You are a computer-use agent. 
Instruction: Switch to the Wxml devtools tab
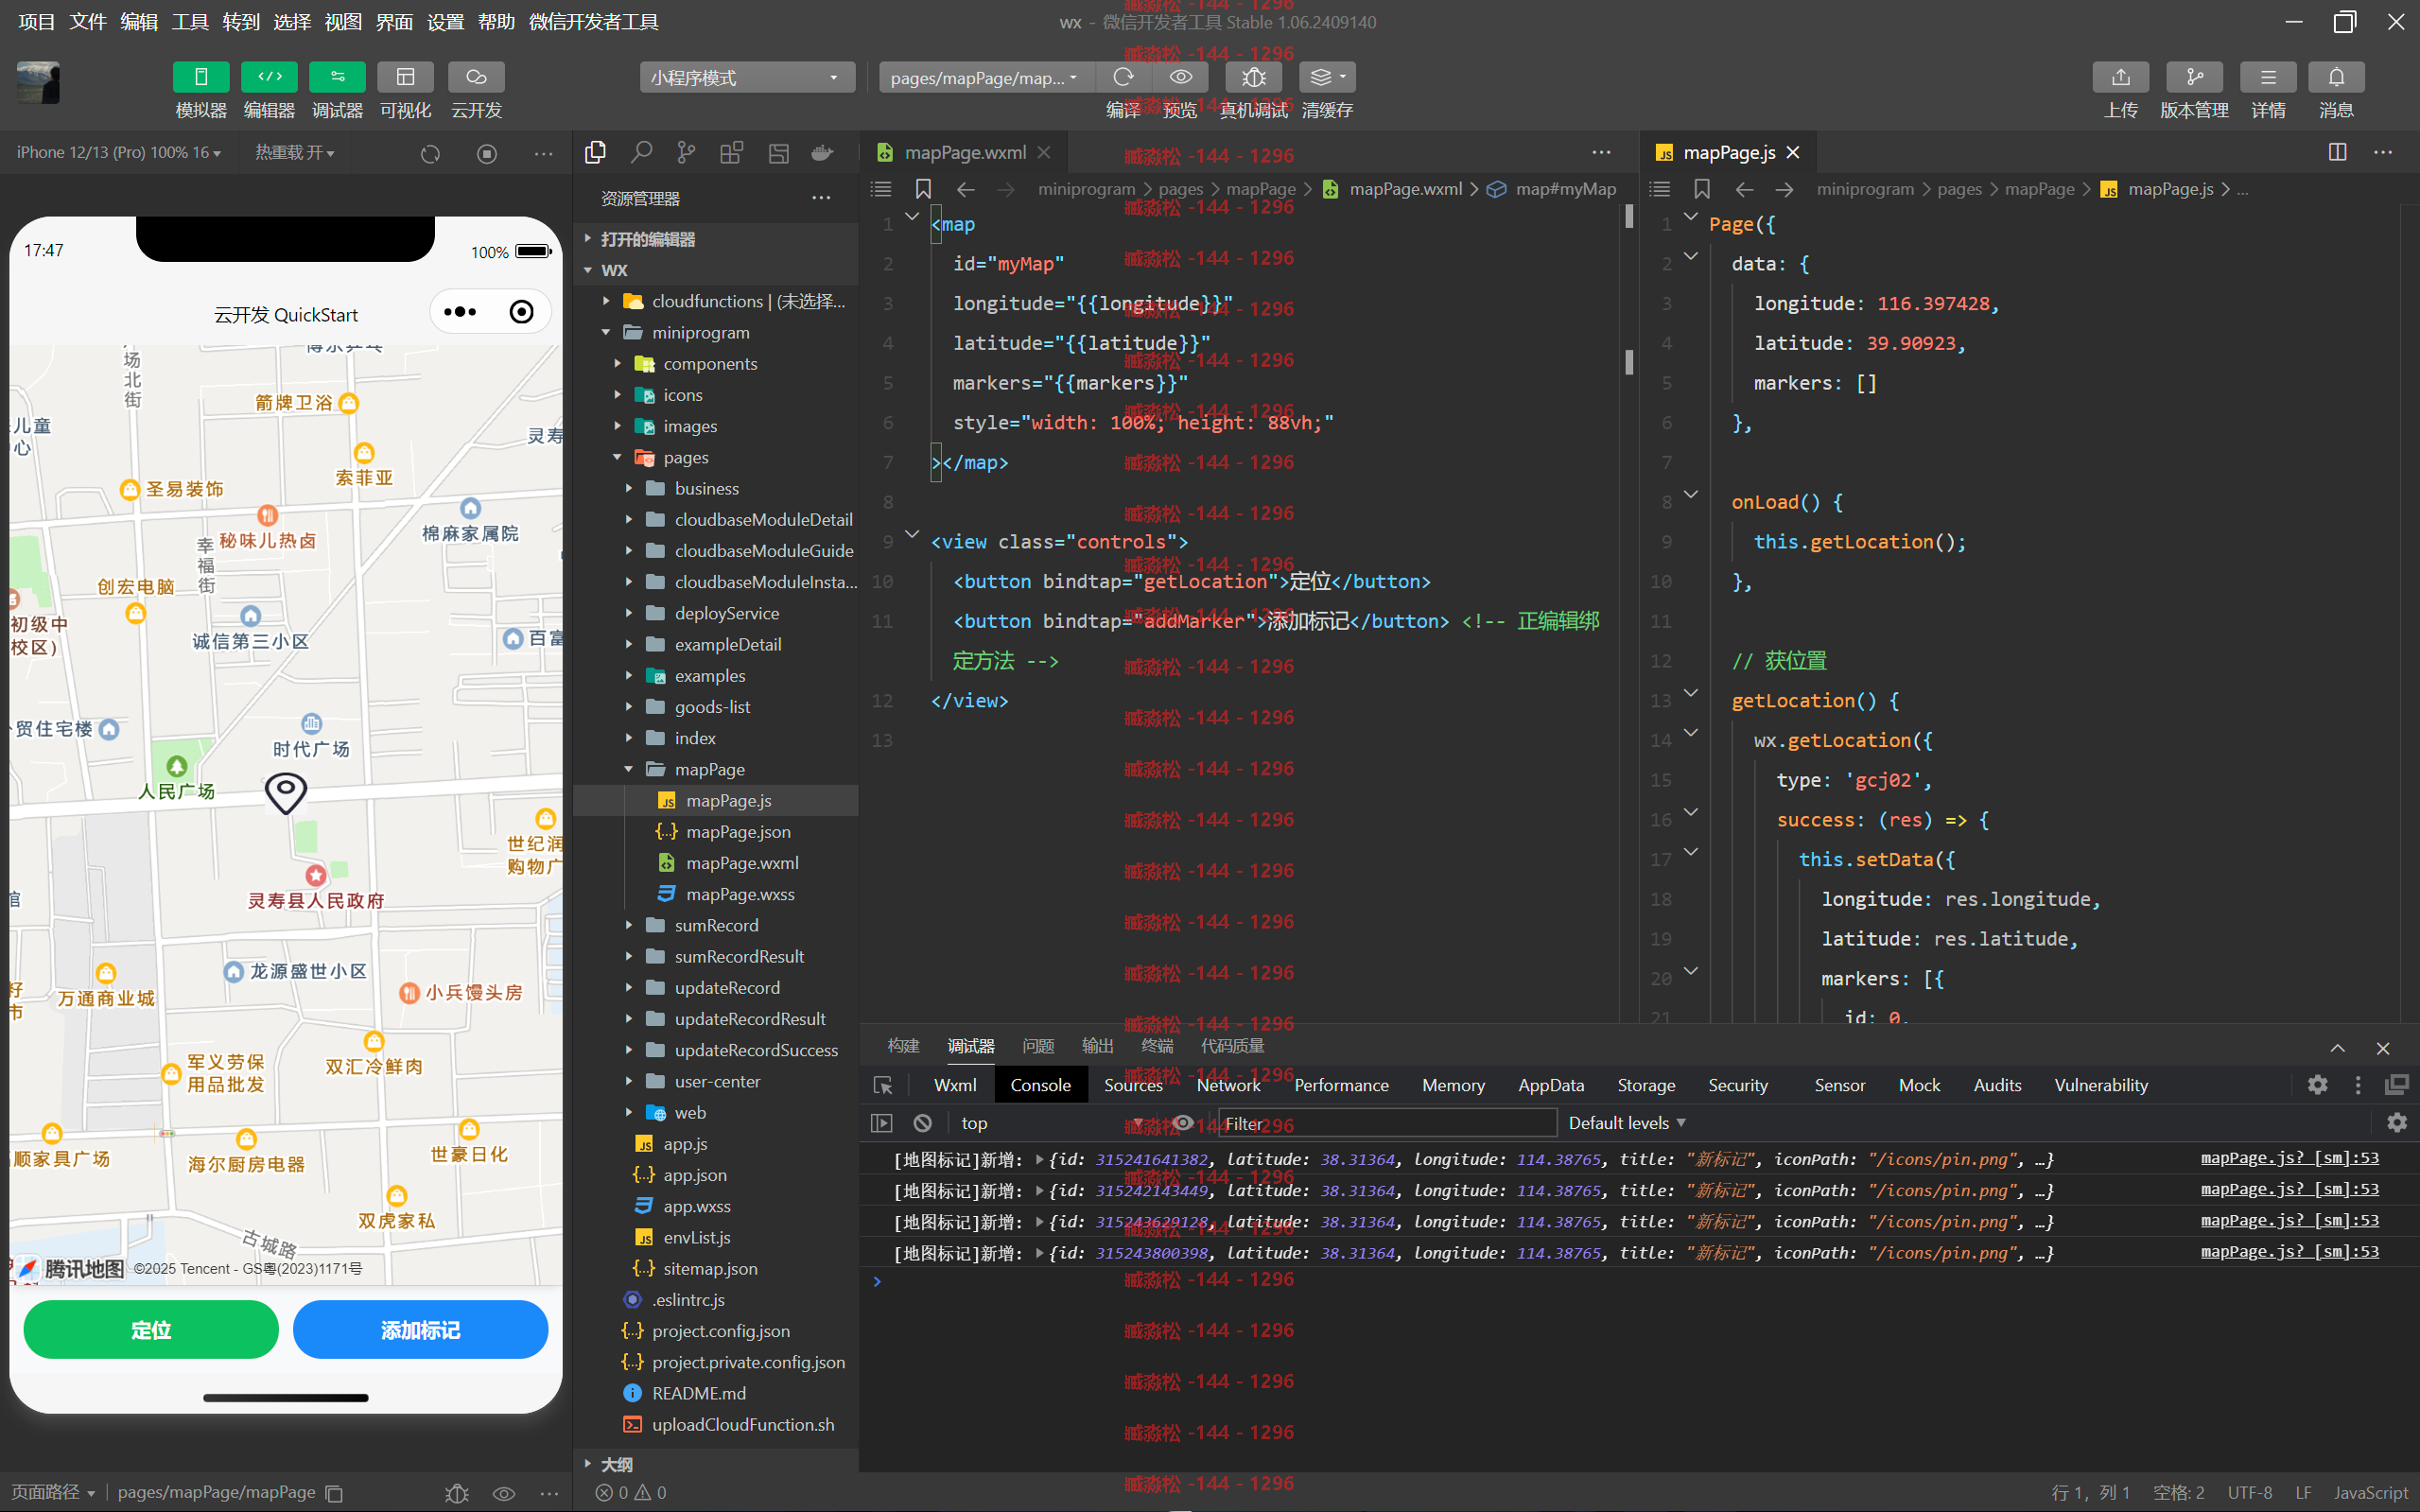[955, 1085]
